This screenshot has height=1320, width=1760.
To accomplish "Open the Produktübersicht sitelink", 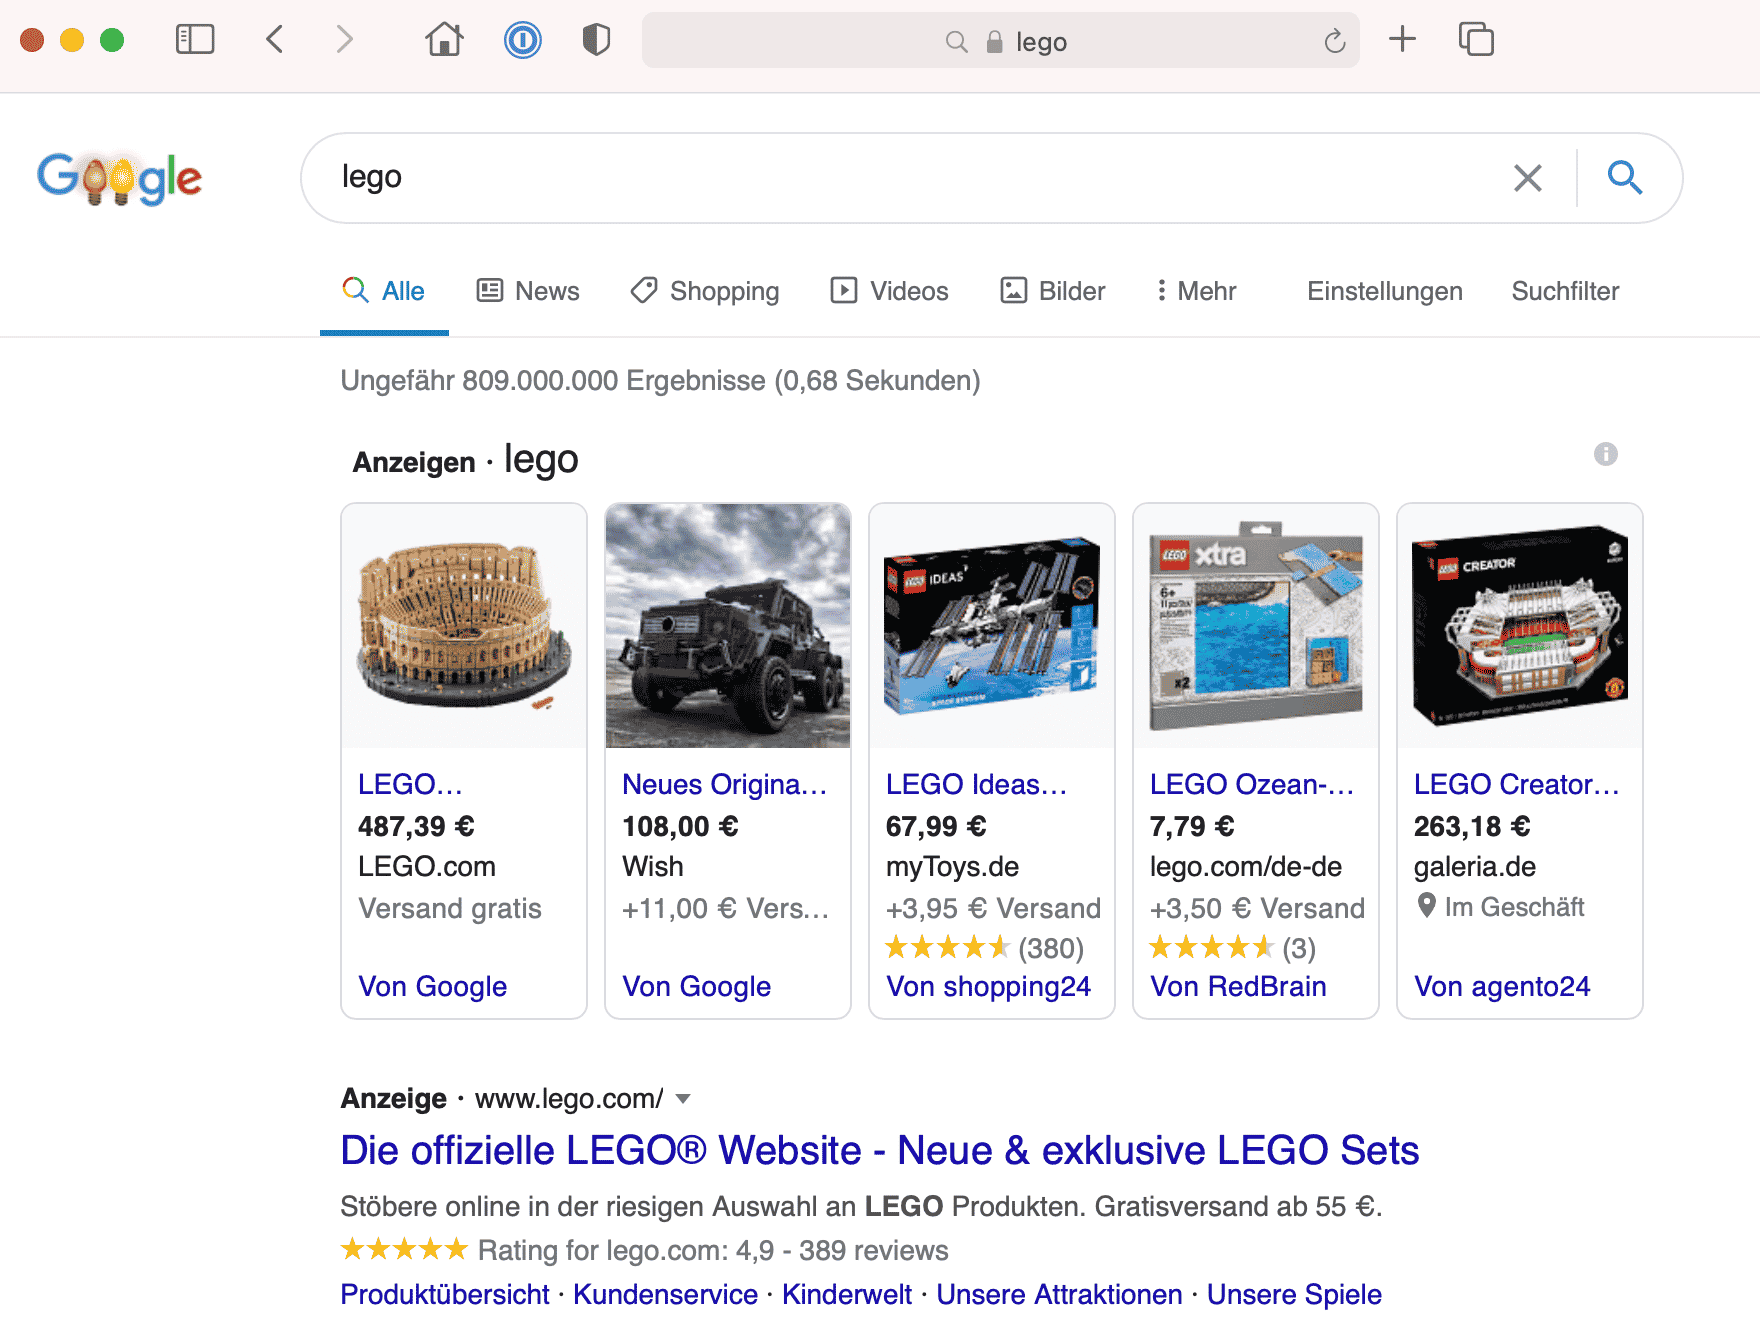I will (x=445, y=1294).
